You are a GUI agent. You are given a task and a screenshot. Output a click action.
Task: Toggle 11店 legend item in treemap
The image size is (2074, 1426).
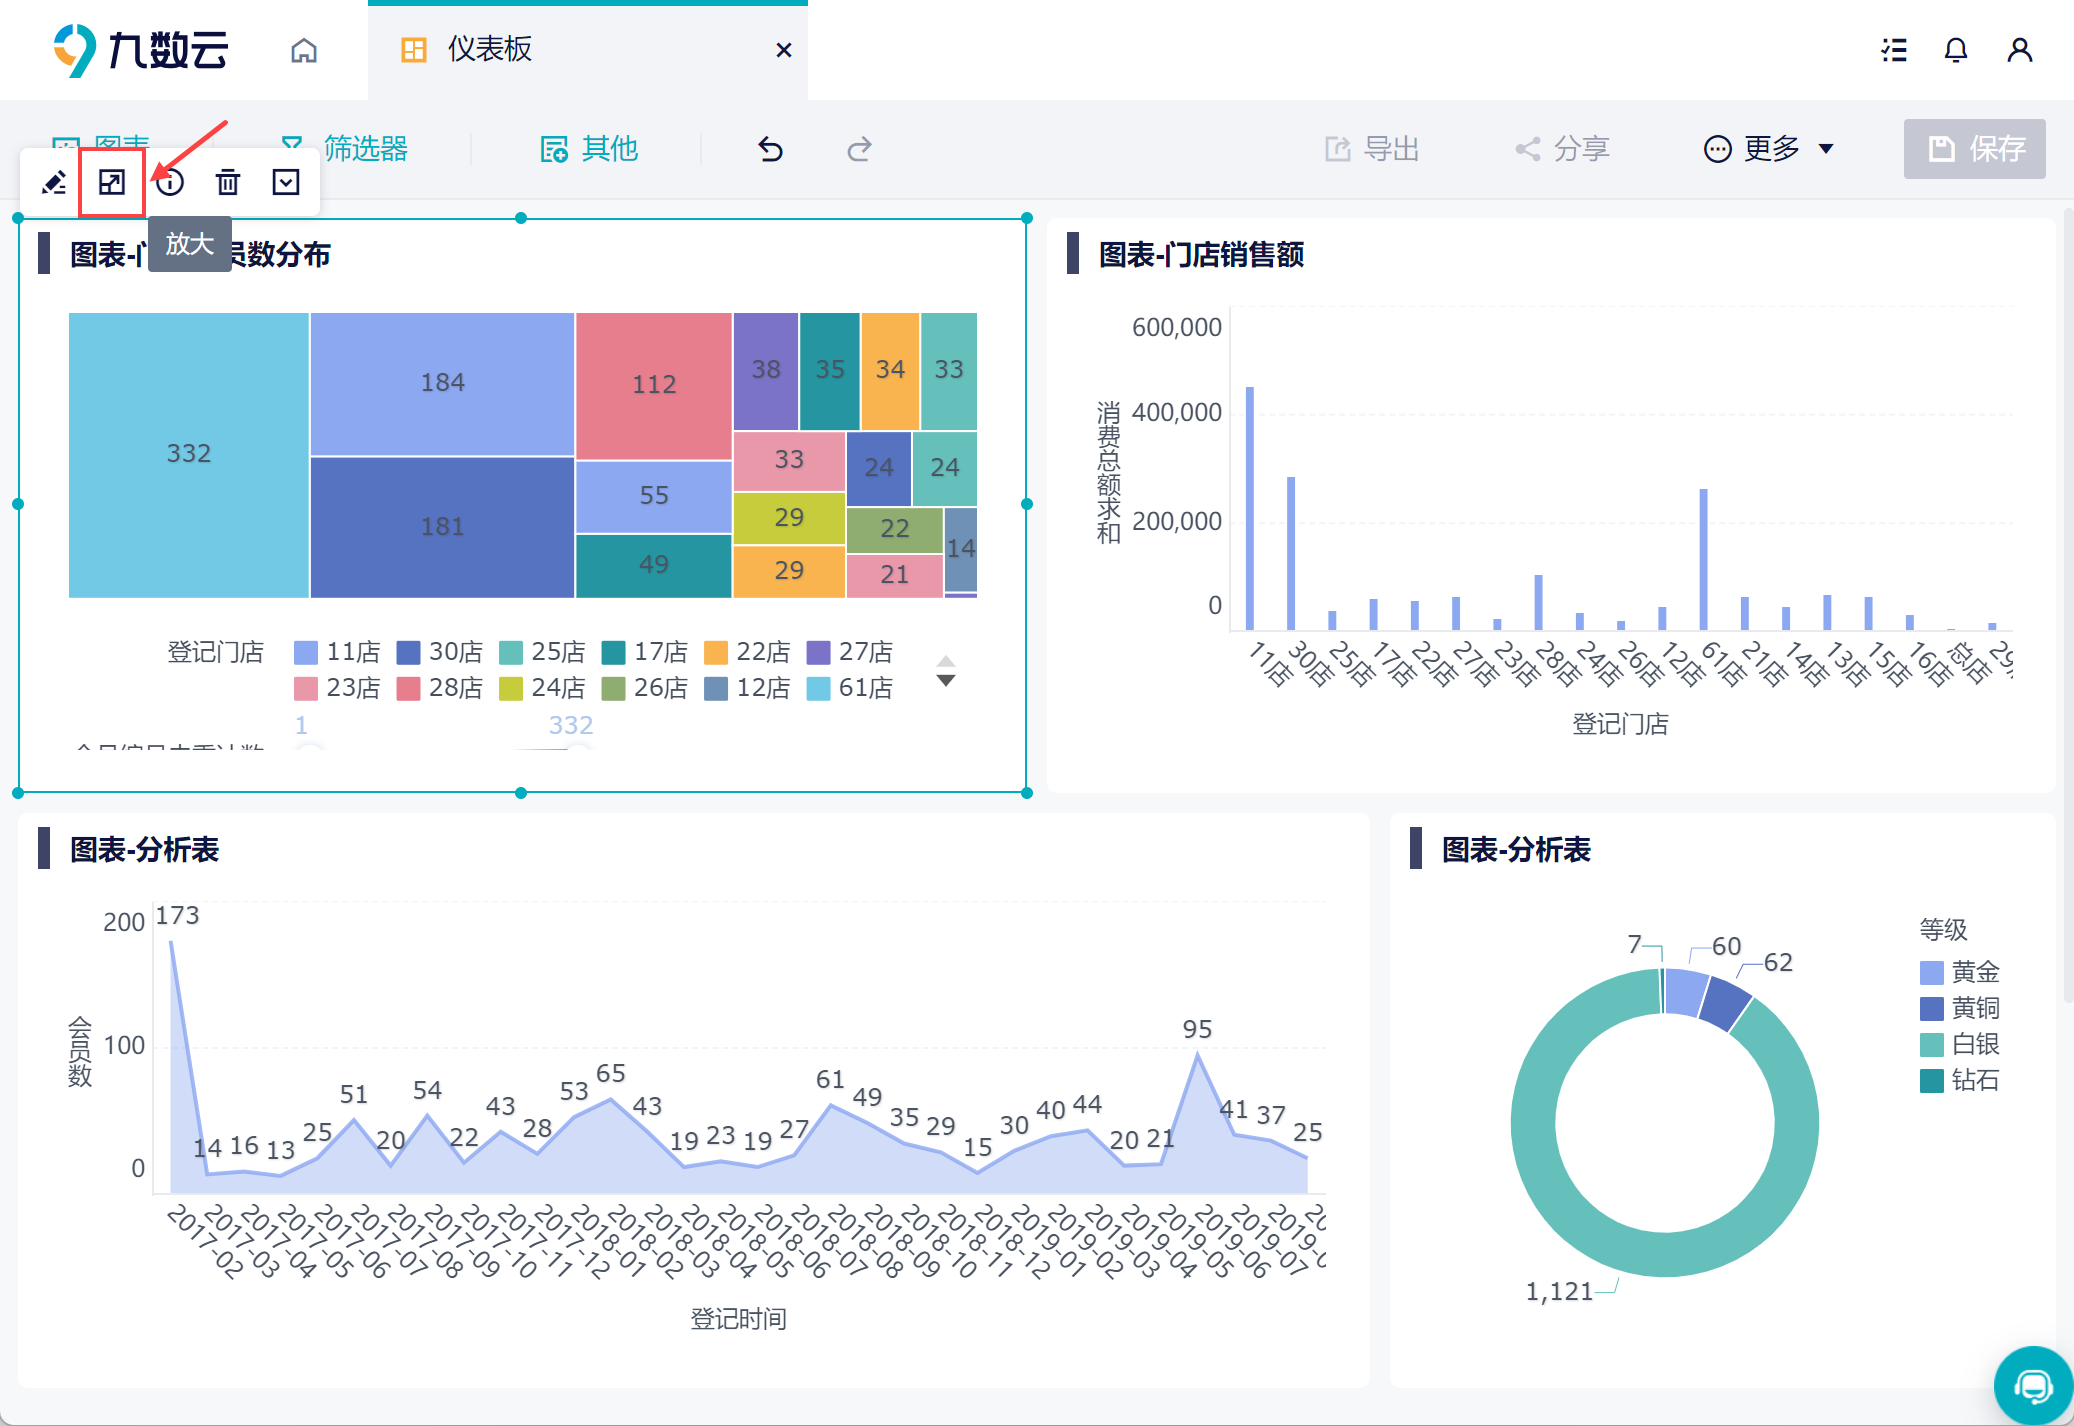coord(338,652)
